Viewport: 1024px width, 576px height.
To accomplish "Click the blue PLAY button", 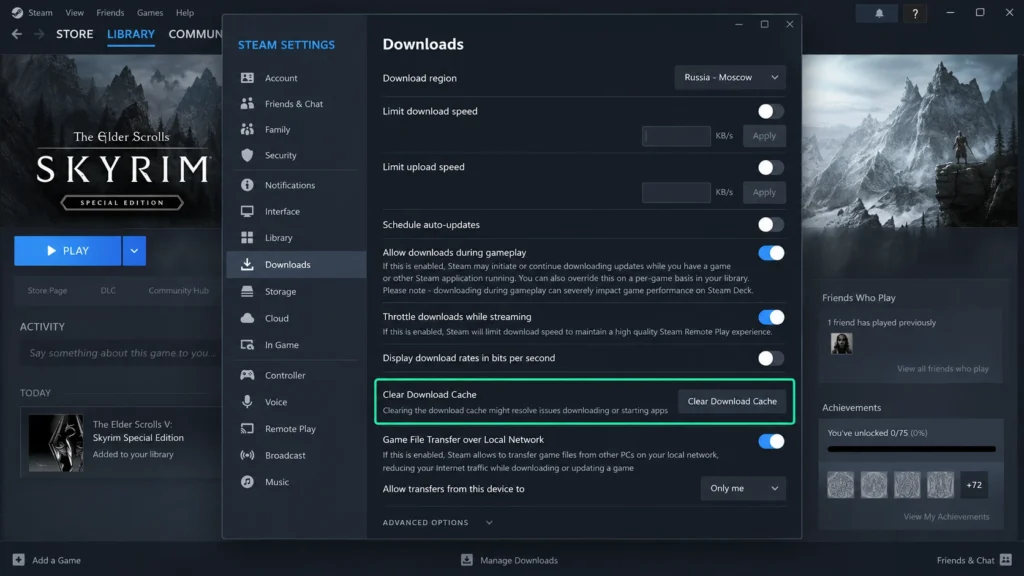I will point(68,251).
